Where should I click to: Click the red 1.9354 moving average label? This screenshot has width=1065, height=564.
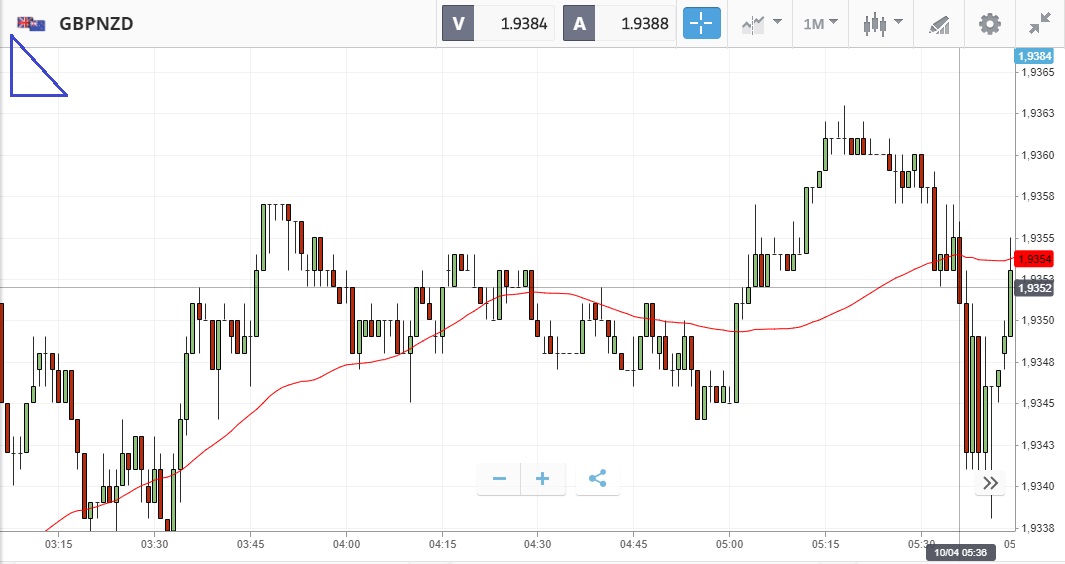pyautogui.click(x=1034, y=259)
